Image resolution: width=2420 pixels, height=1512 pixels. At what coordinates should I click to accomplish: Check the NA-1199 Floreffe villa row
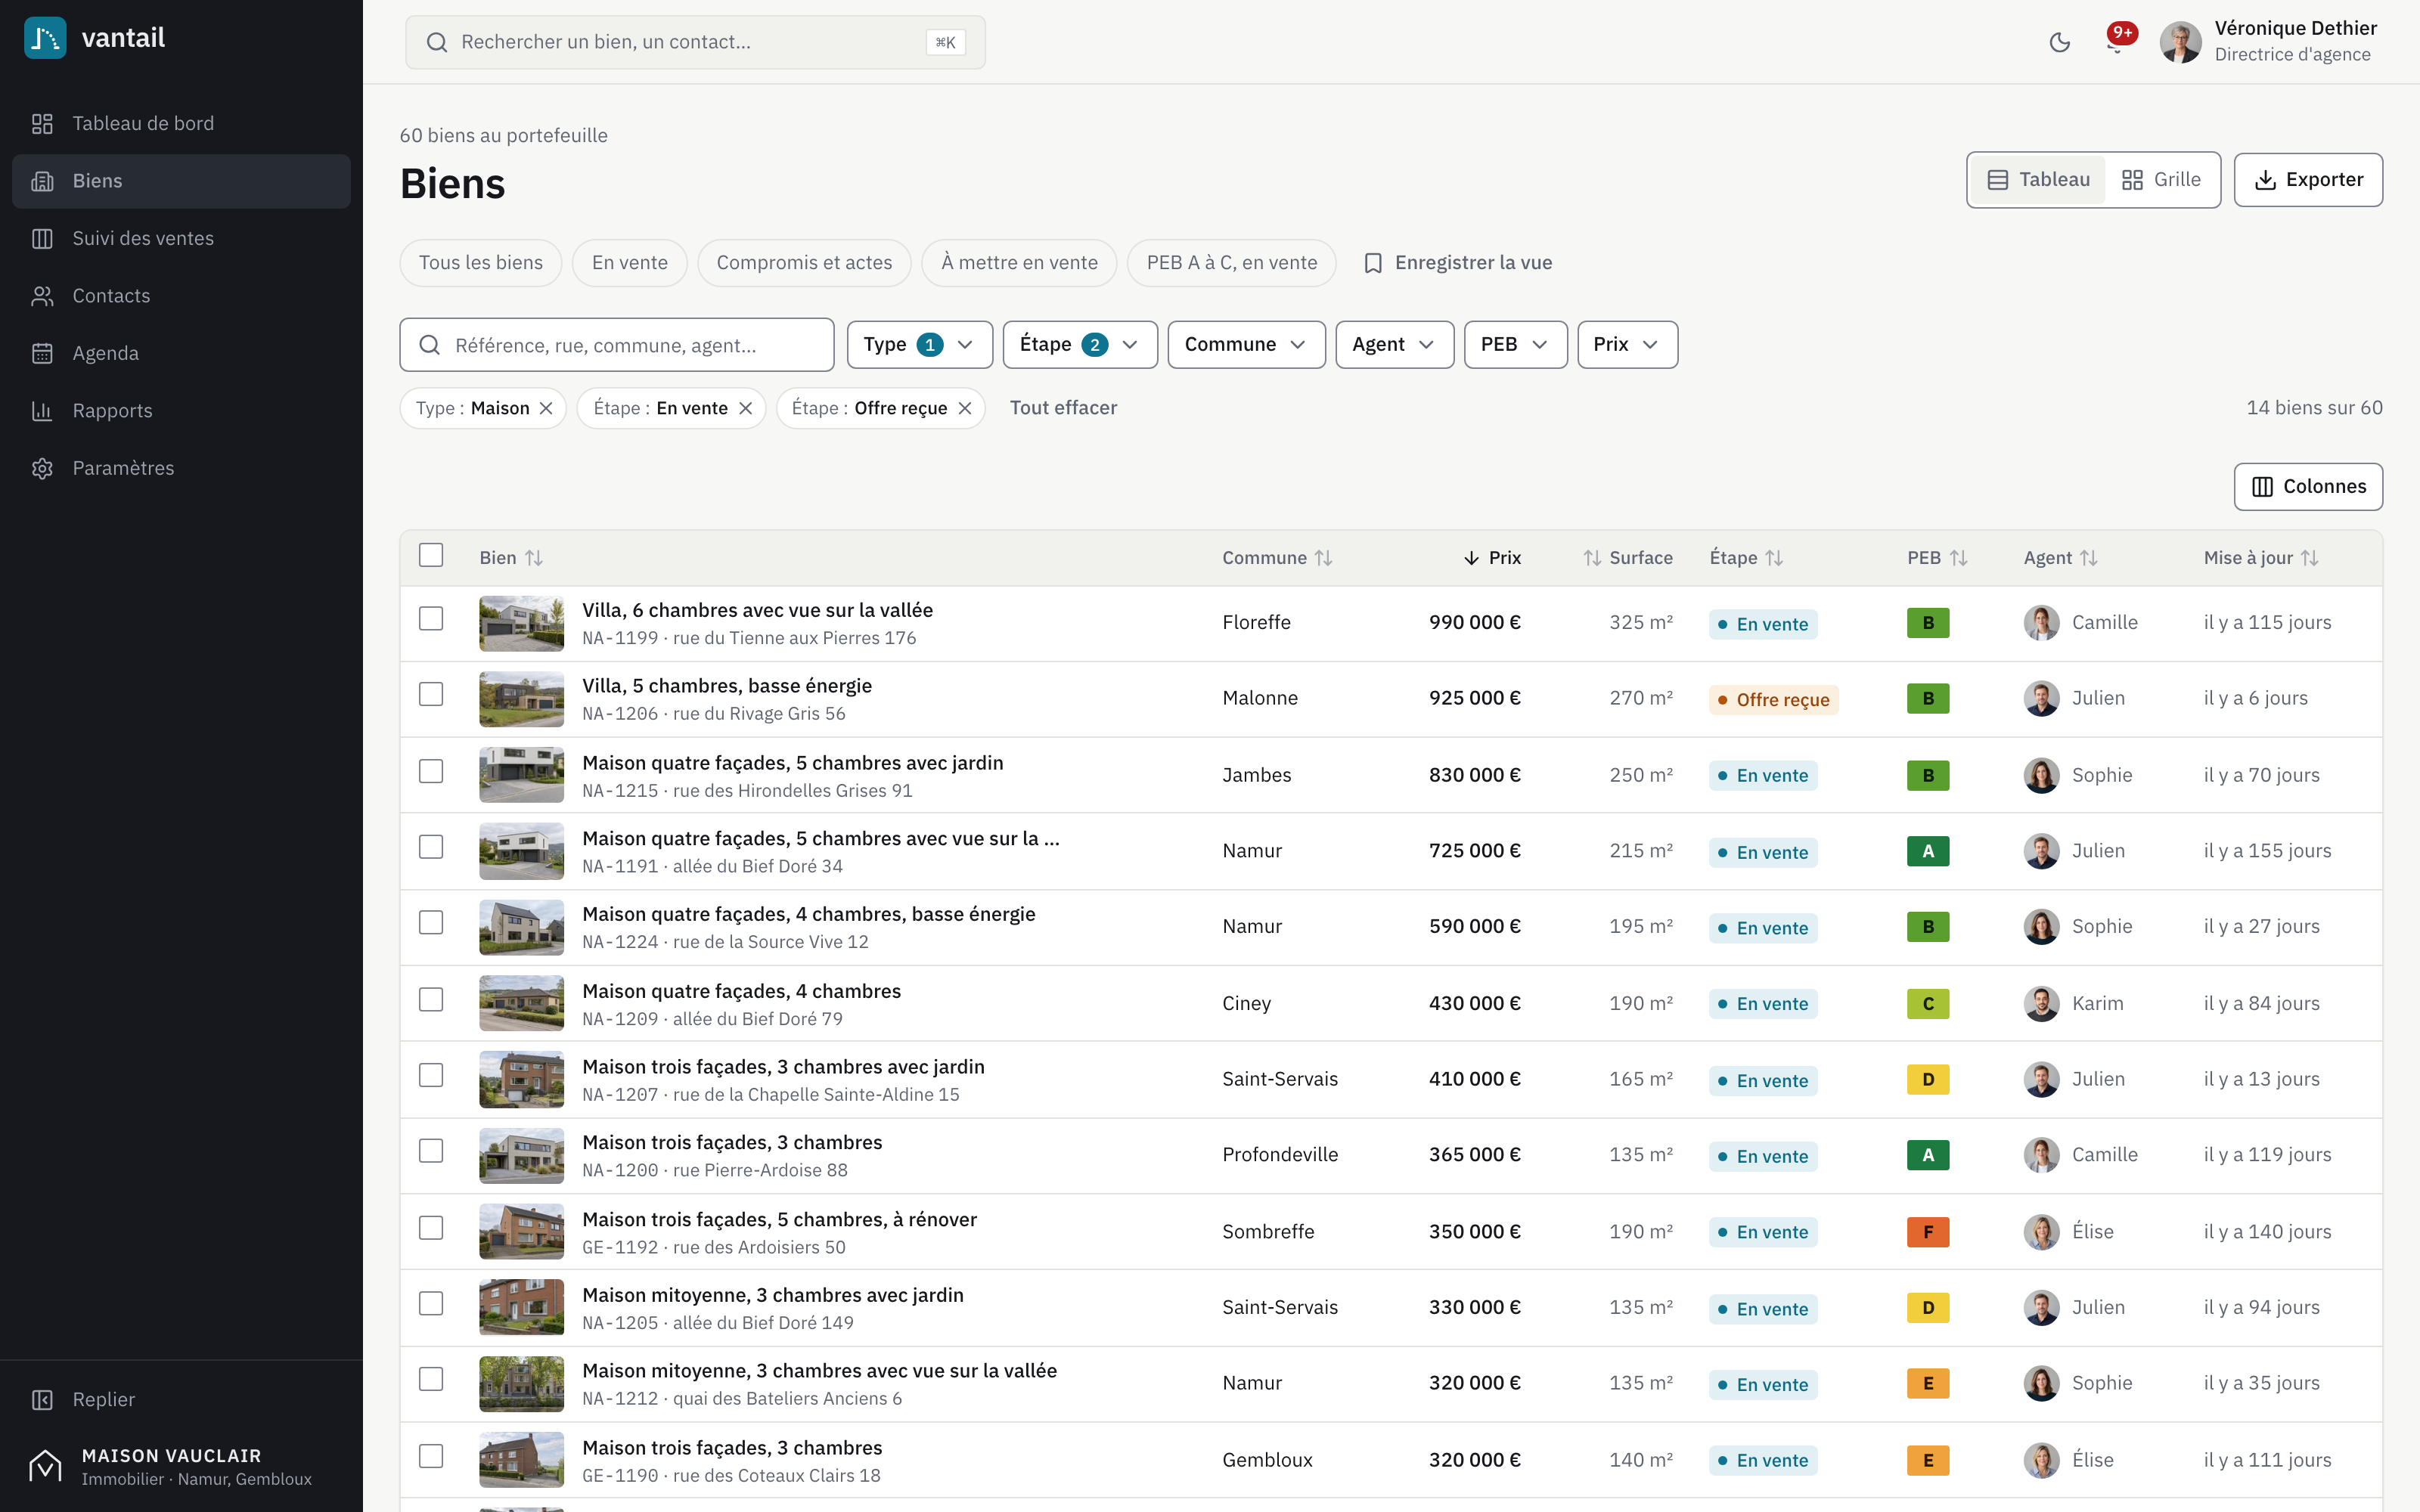click(x=431, y=619)
